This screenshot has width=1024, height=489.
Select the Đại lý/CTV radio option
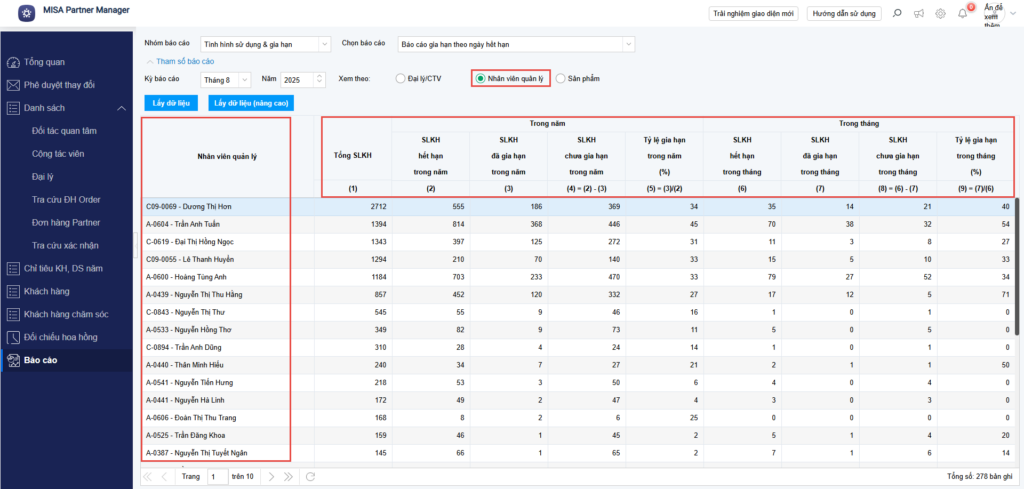[x=401, y=78]
